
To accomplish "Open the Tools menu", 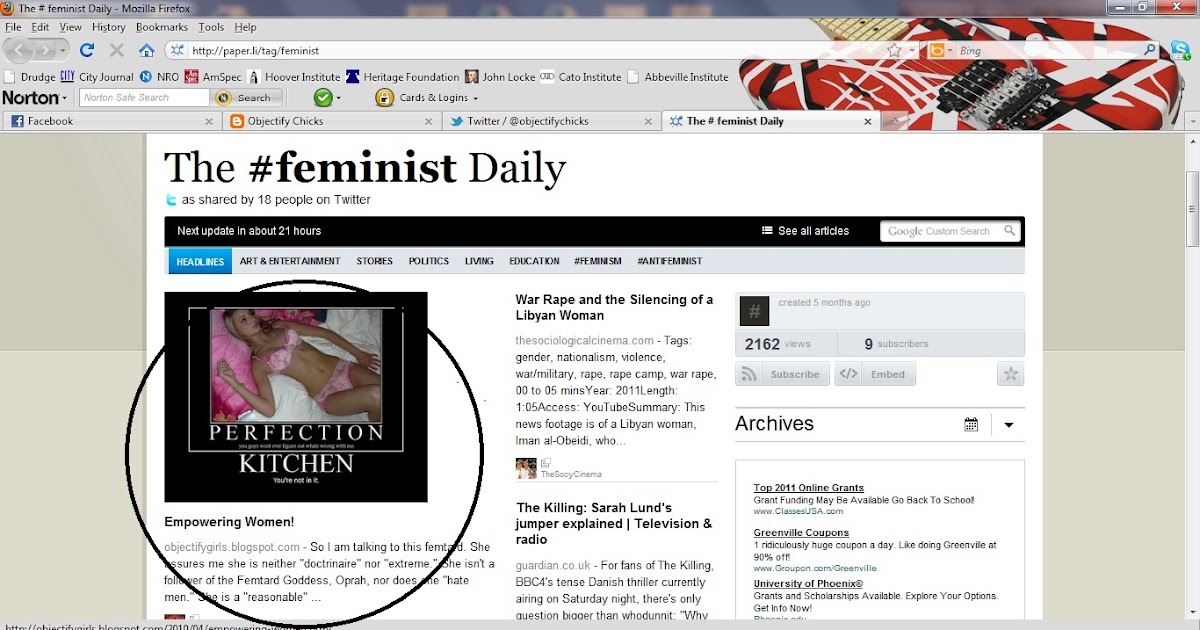I will tap(211, 27).
